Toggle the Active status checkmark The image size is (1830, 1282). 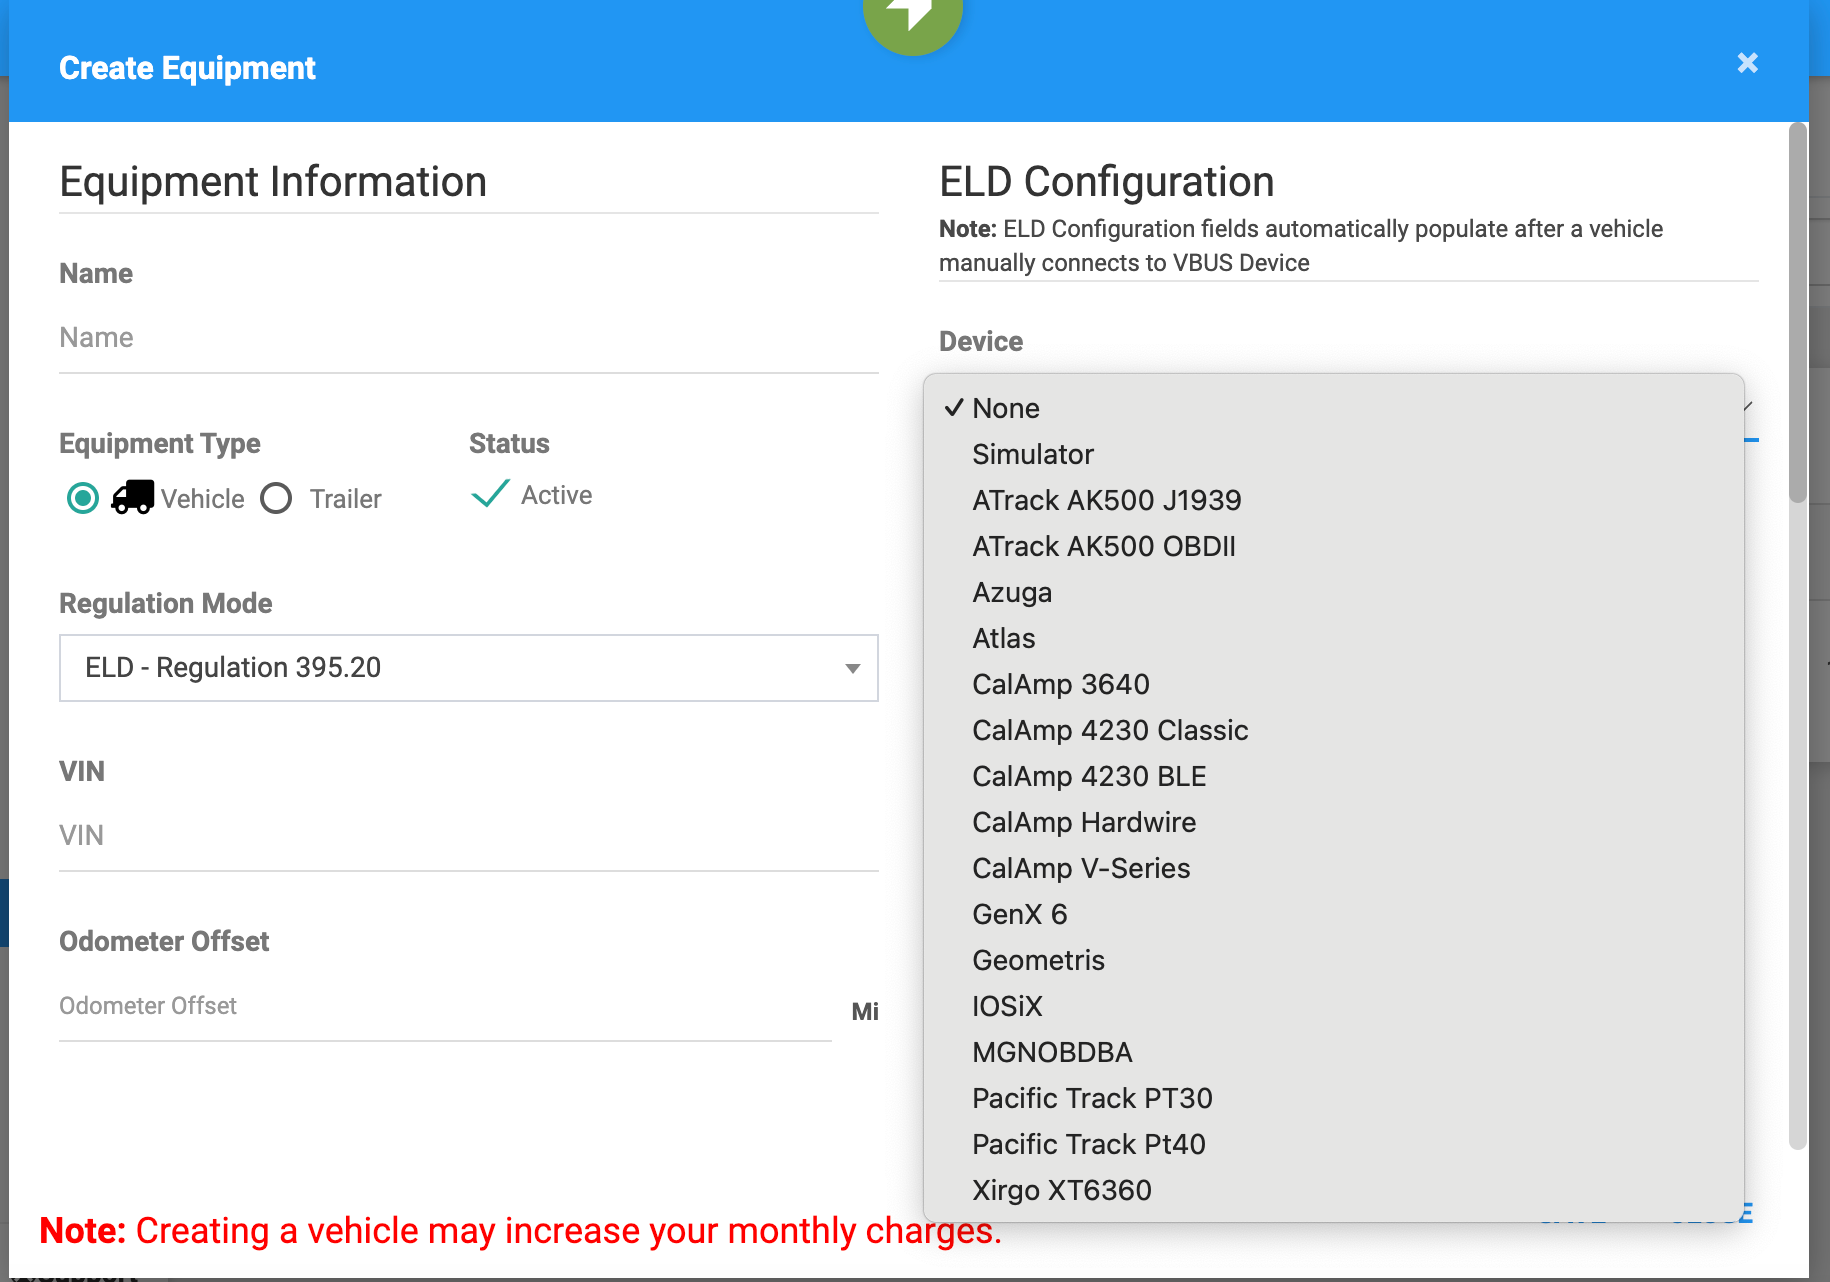[490, 494]
